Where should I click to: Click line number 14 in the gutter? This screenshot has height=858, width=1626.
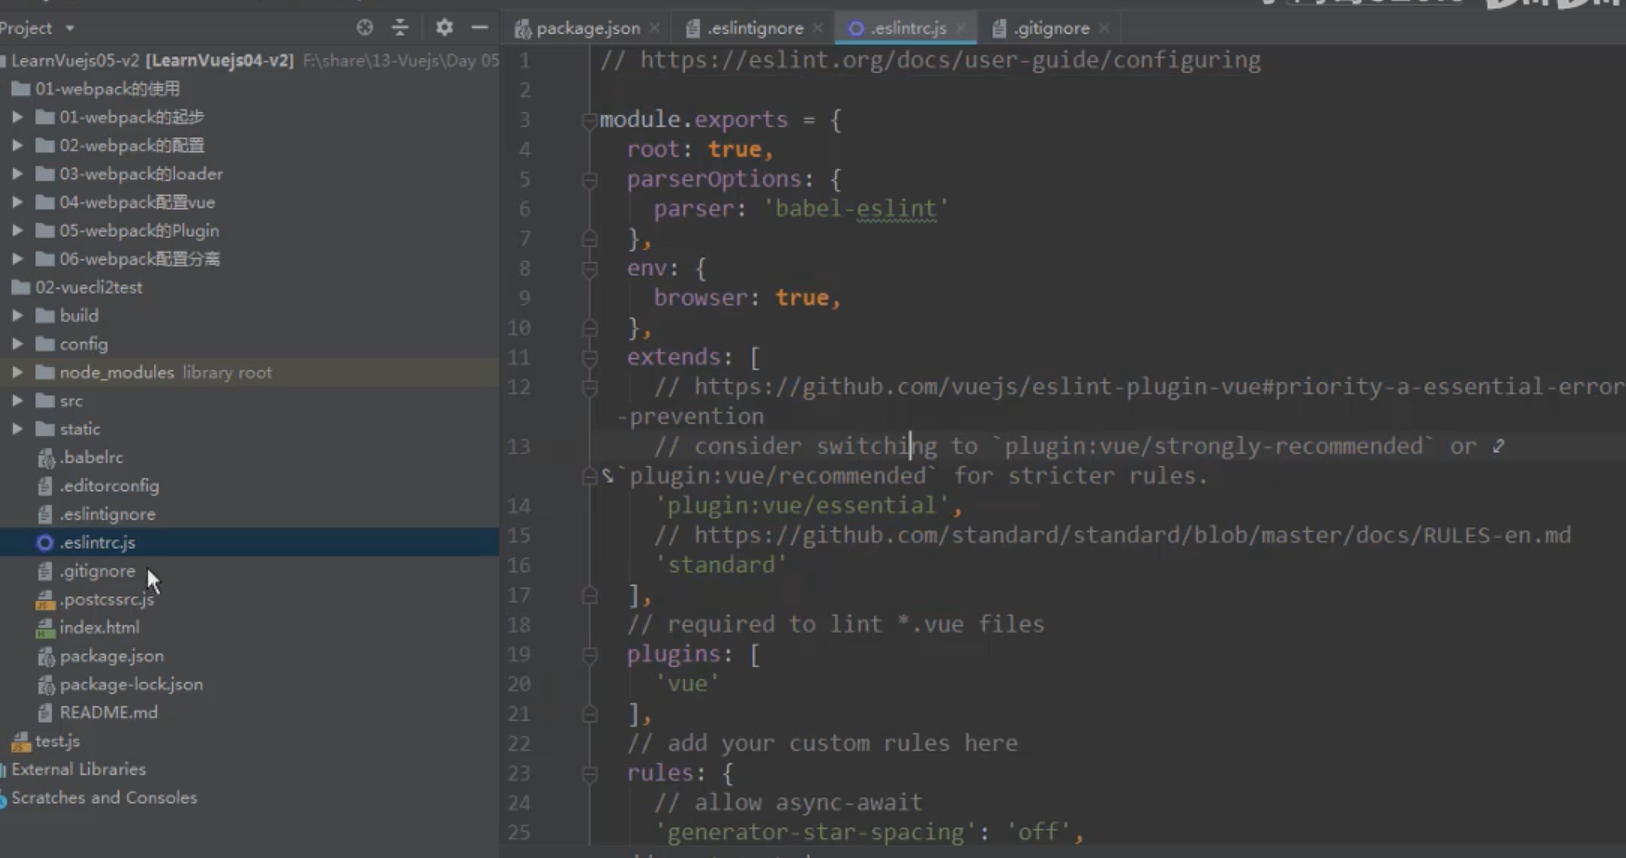click(x=518, y=506)
